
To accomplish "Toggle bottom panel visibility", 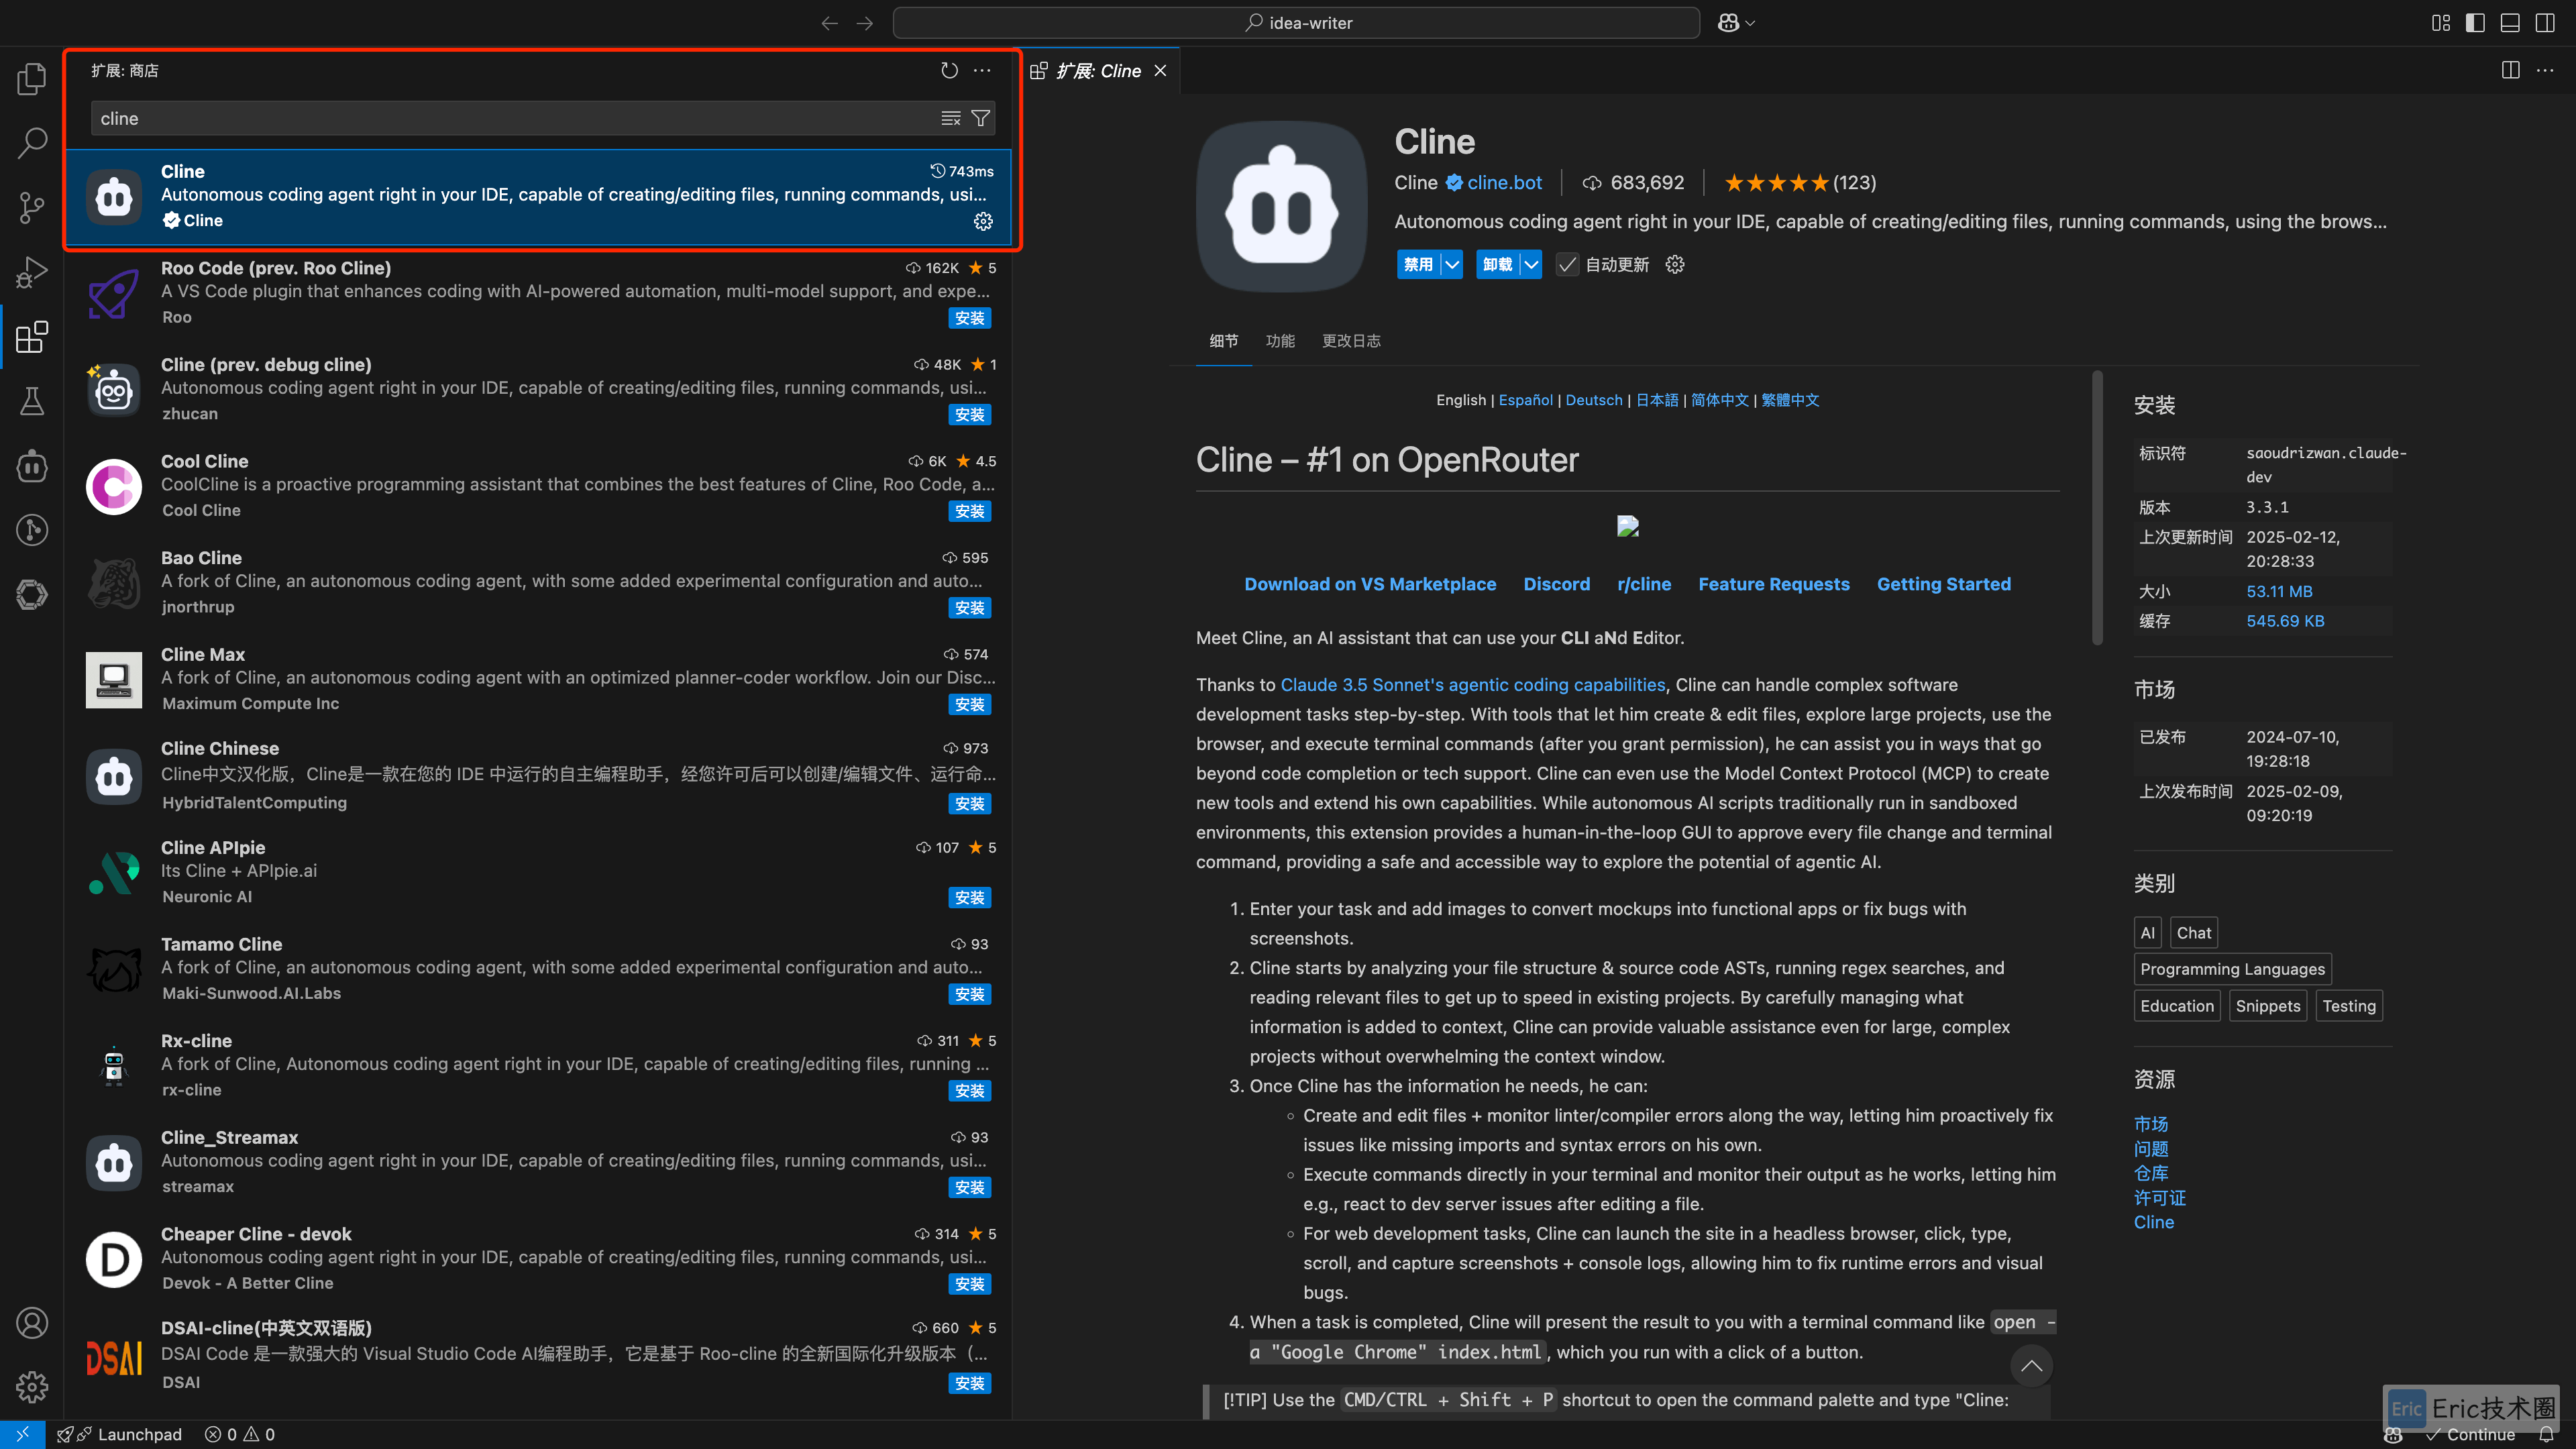I will 2510,23.
